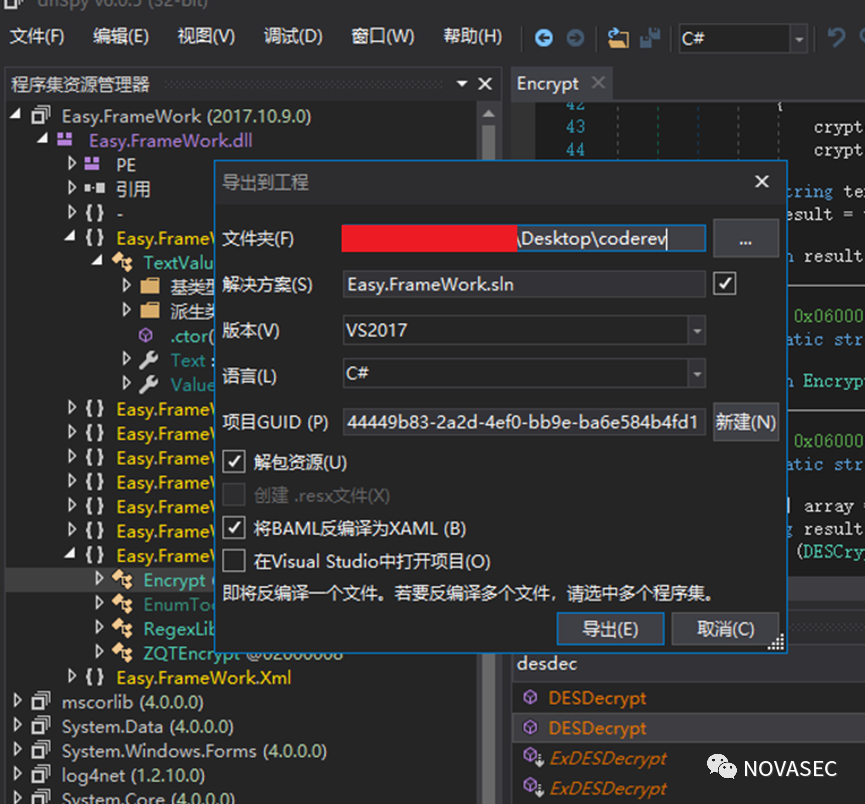Viewport: 865px width, 804px height.
Task: Click the Cancel (C) button
Action: (x=725, y=629)
